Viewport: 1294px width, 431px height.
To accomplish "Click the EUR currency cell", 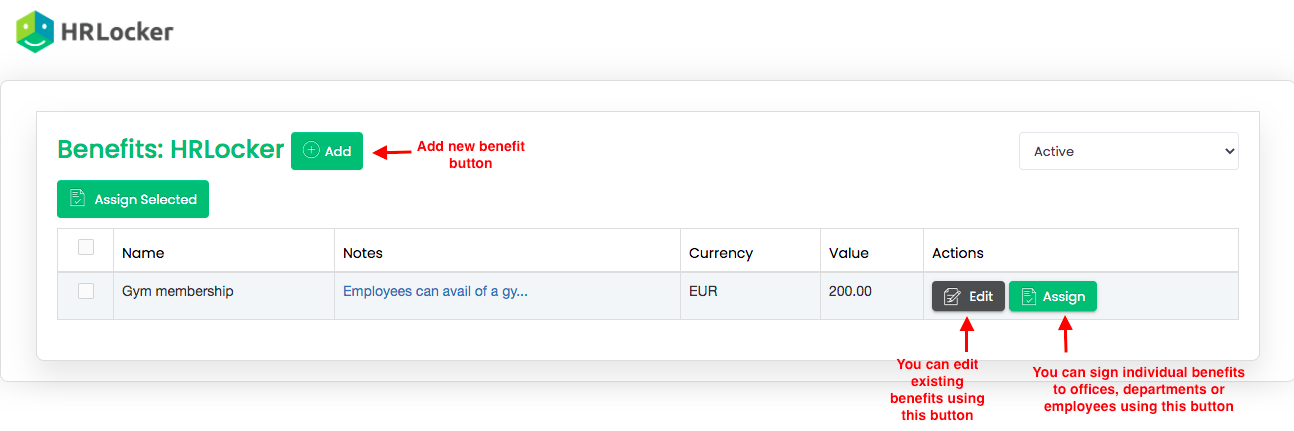I will tap(703, 292).
